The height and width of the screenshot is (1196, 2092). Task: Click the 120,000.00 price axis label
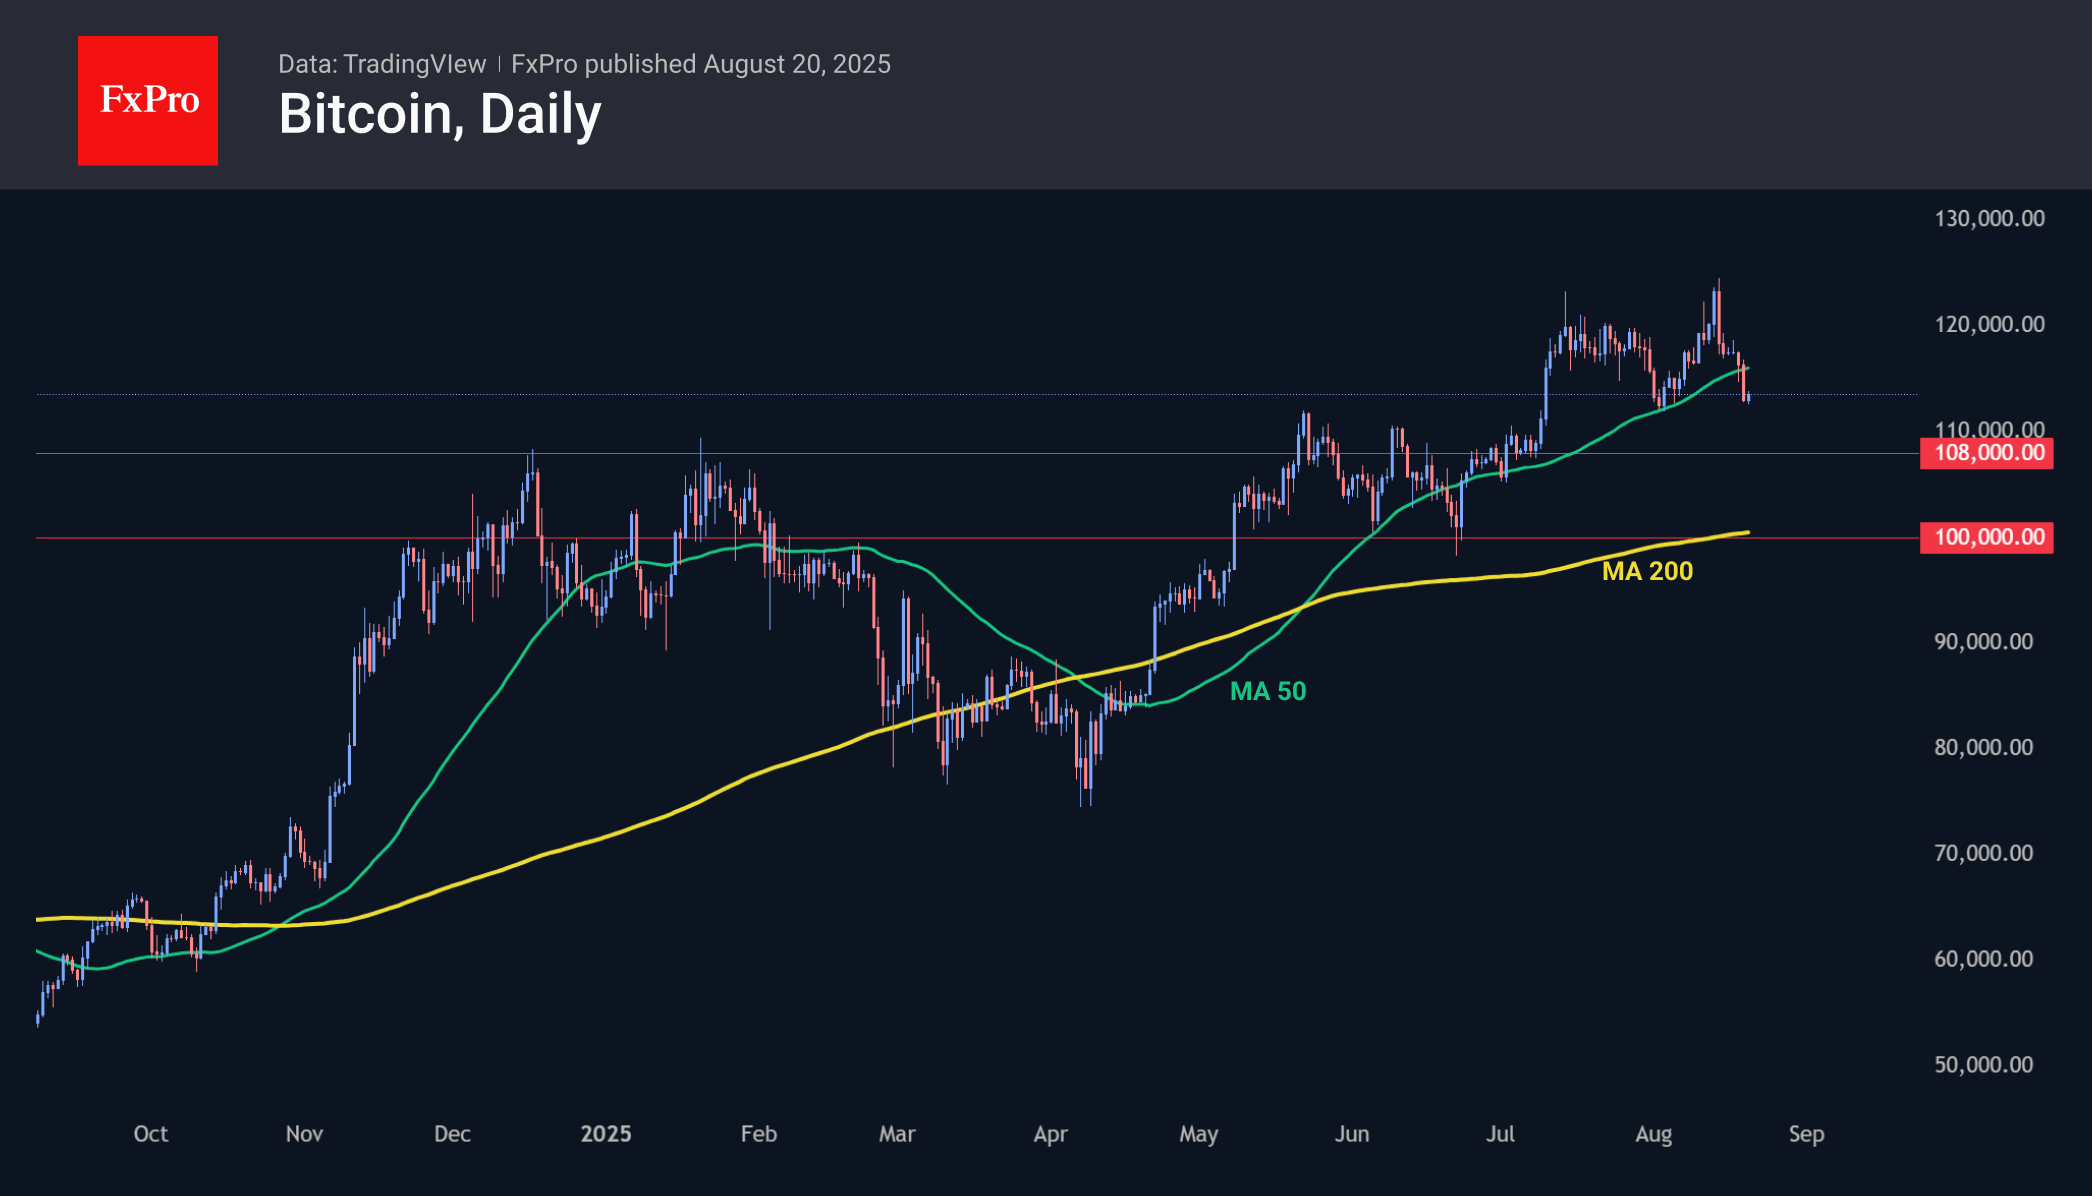1989,324
